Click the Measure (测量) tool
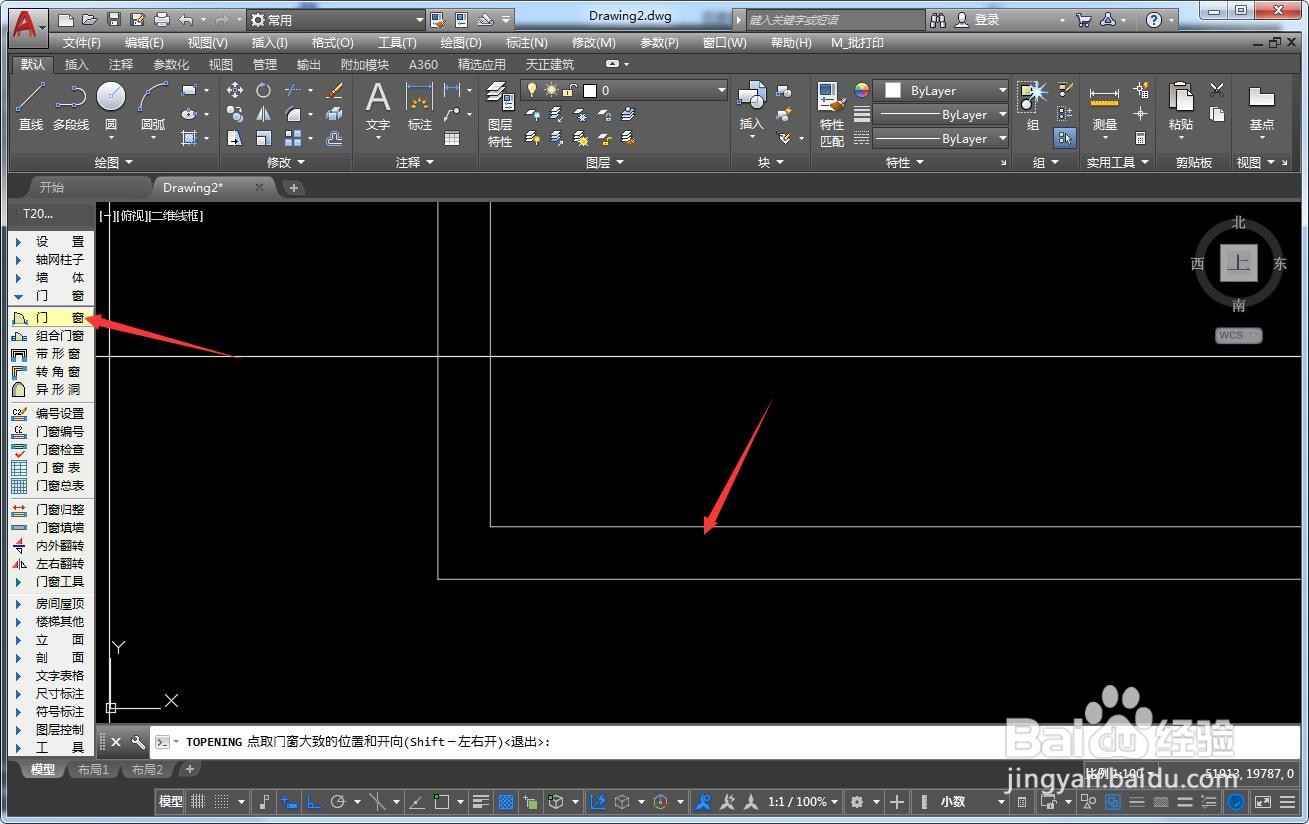Viewport: 1309px width, 824px height. (1104, 106)
